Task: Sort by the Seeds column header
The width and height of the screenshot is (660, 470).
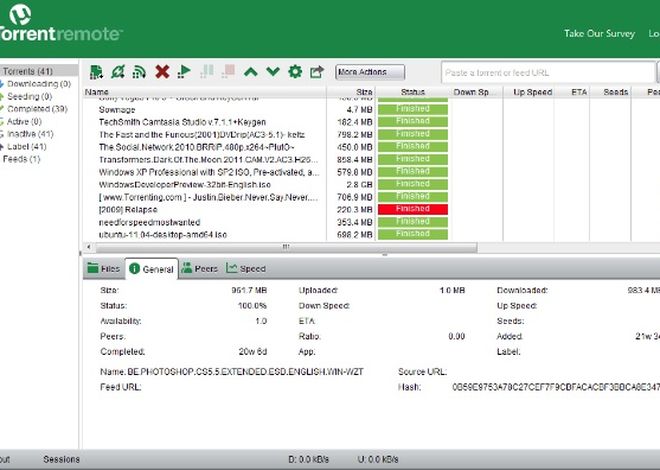Action: (x=611, y=92)
